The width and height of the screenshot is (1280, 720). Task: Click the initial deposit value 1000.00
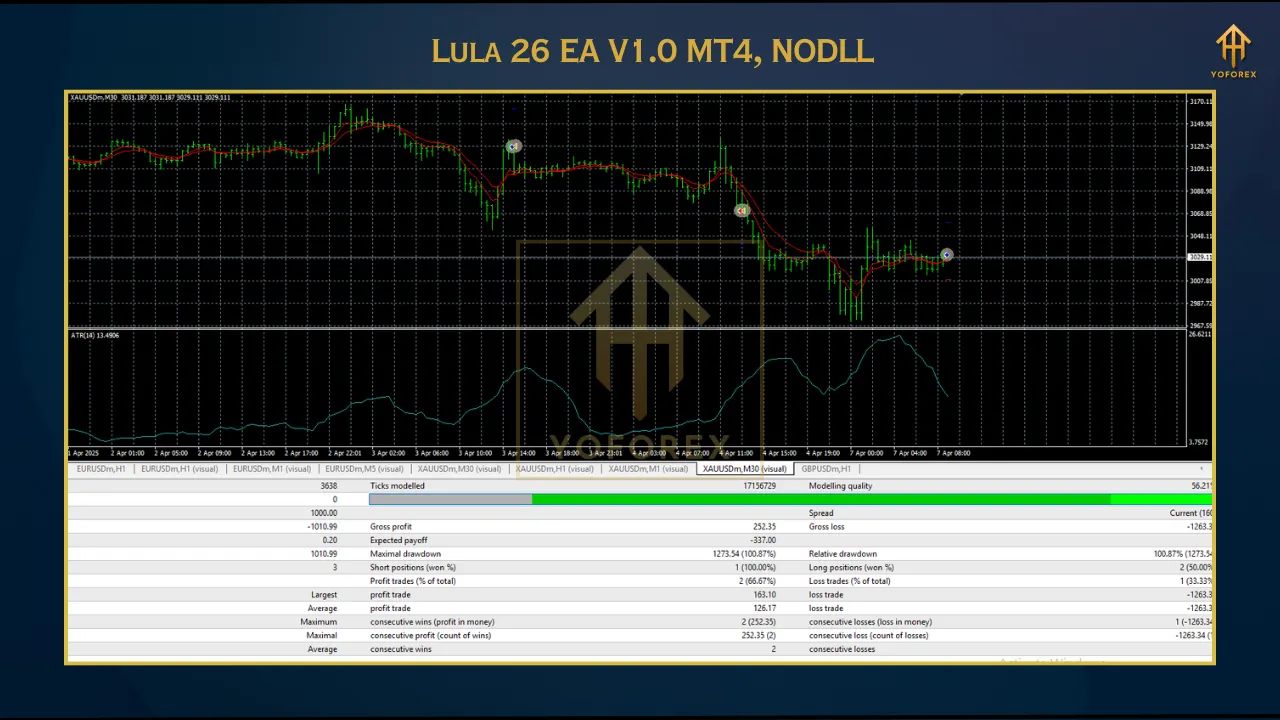click(324, 513)
